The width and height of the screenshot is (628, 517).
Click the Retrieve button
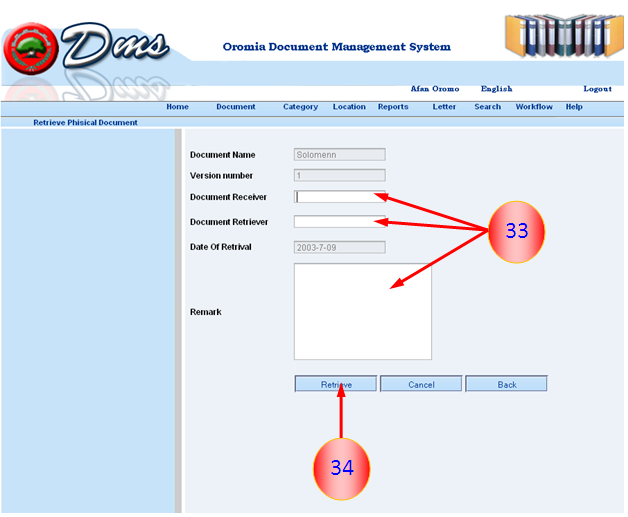tap(336, 384)
